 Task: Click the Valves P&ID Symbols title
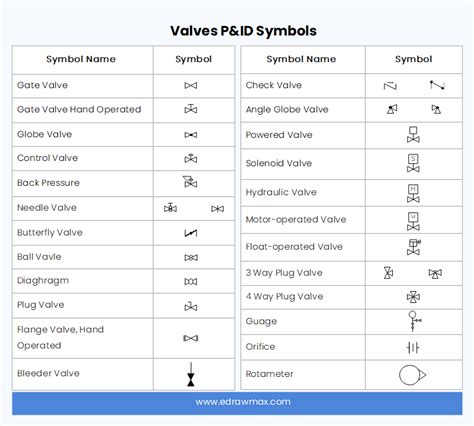(x=243, y=31)
